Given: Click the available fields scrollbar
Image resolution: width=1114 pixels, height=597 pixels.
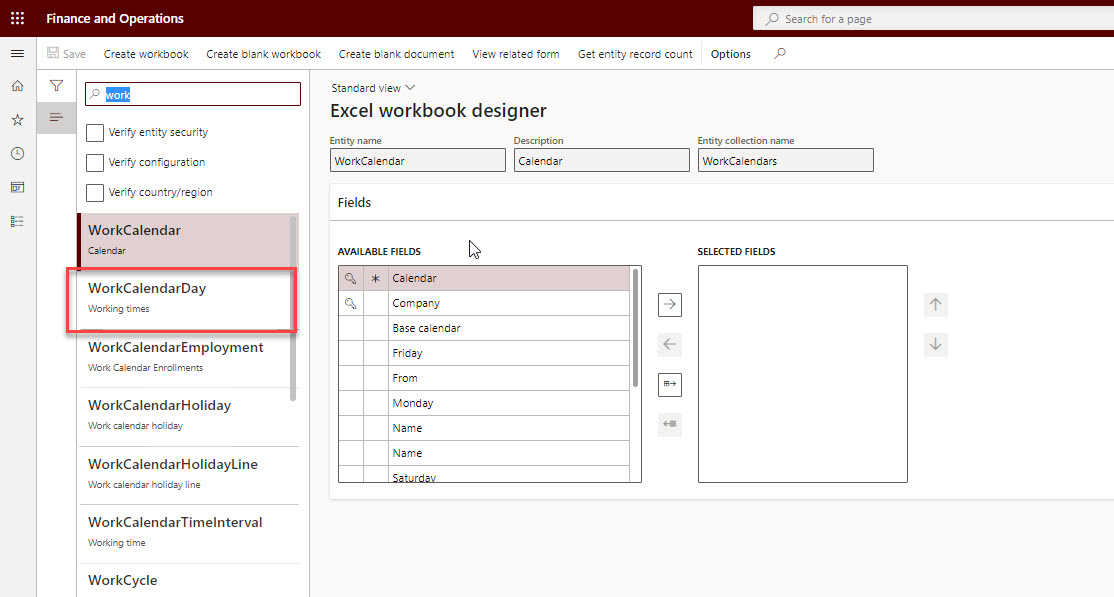Looking at the screenshot, I should coord(635,328).
